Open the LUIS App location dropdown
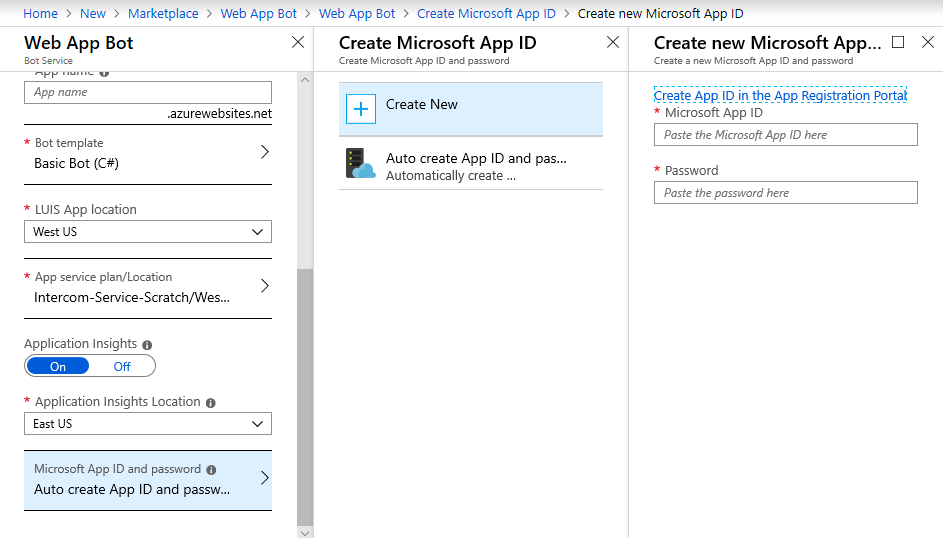 coord(147,232)
